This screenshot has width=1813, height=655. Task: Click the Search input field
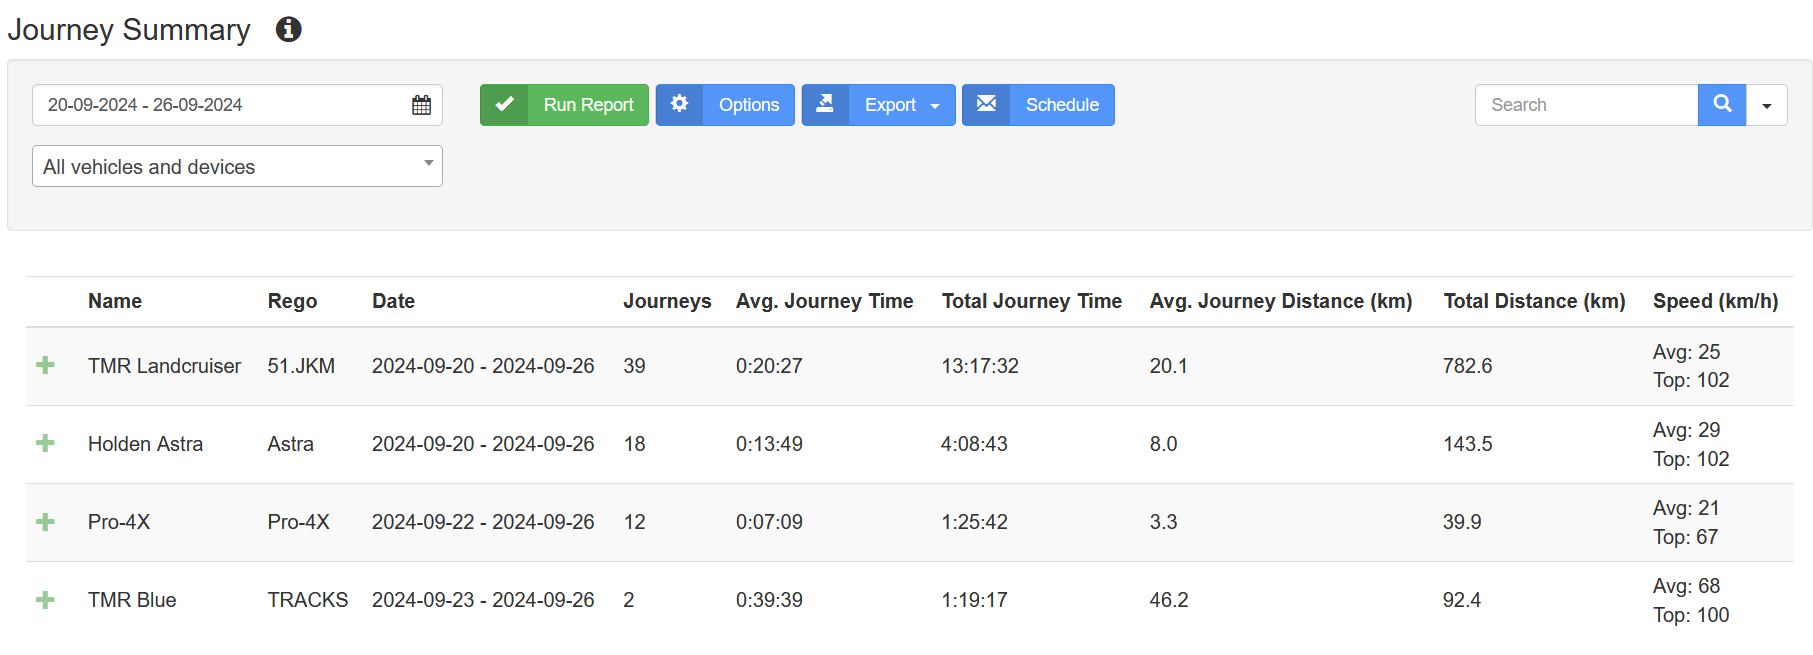click(1586, 105)
